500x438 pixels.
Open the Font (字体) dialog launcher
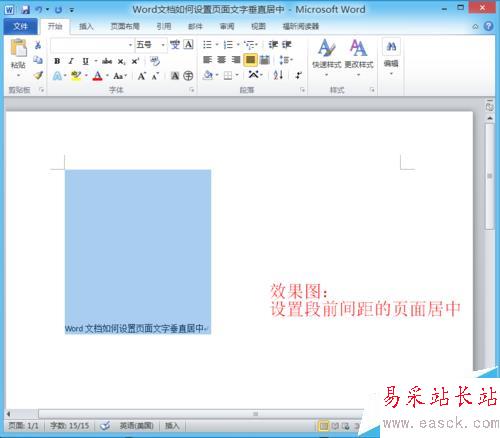pyautogui.click(x=192, y=90)
